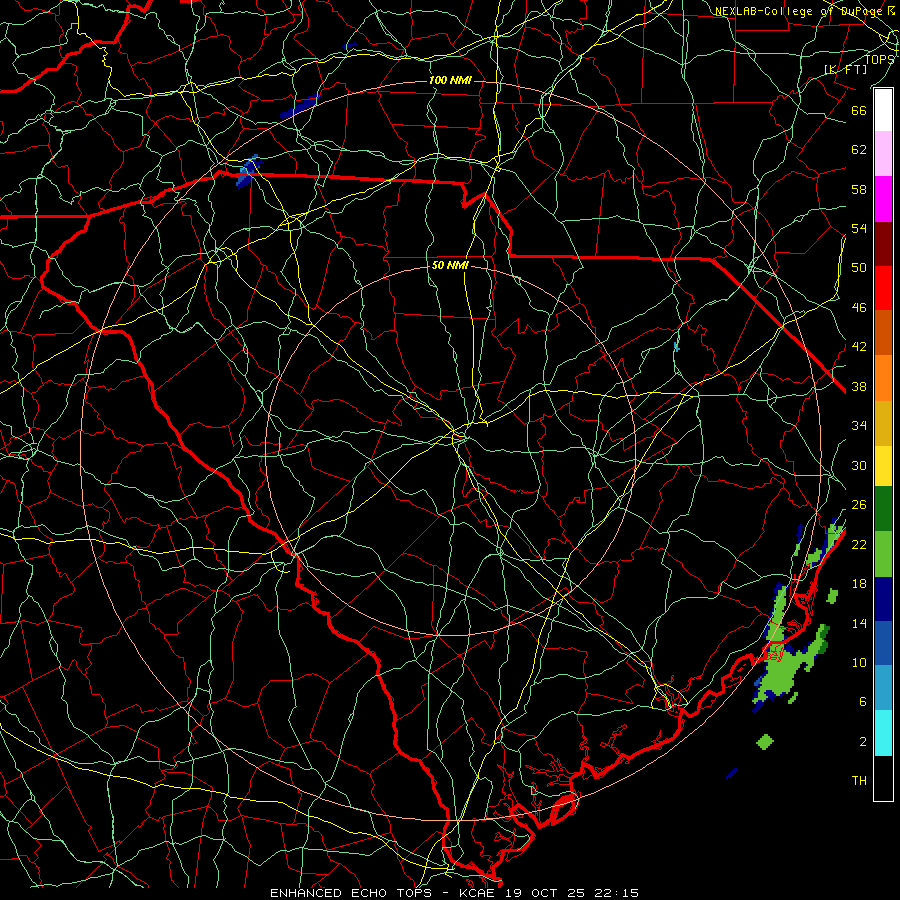Click the black TH legend swatch

coord(883,778)
